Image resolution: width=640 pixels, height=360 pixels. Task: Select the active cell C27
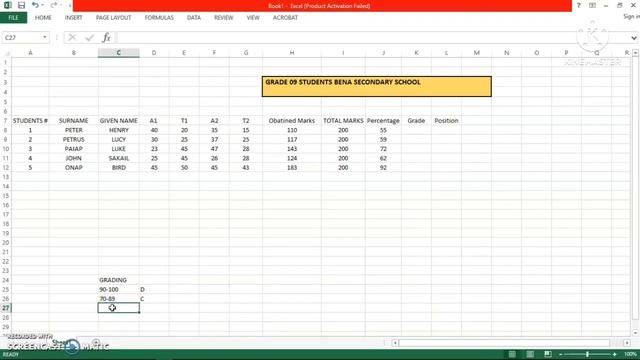click(x=118, y=308)
